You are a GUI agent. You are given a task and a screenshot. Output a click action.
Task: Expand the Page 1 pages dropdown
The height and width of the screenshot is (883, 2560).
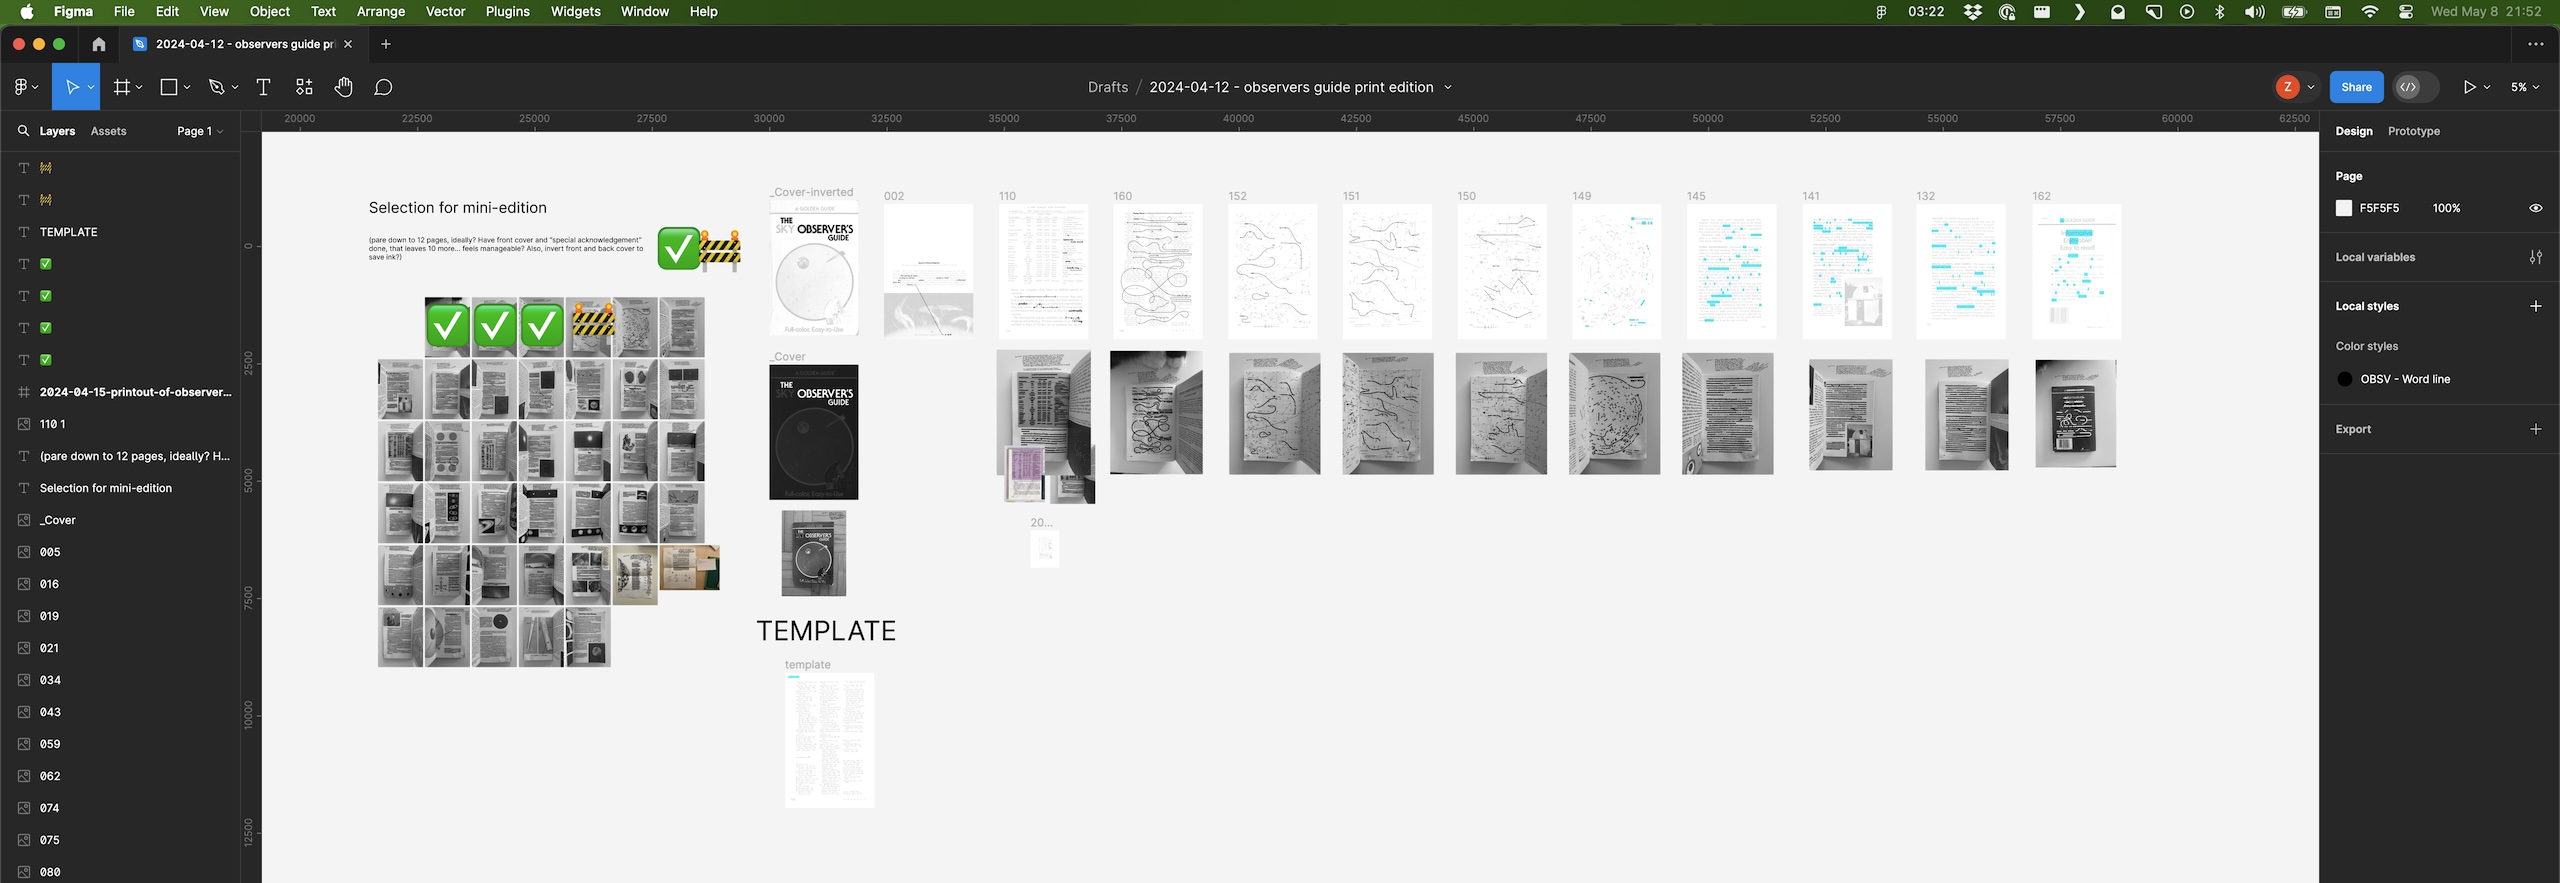[x=200, y=131]
